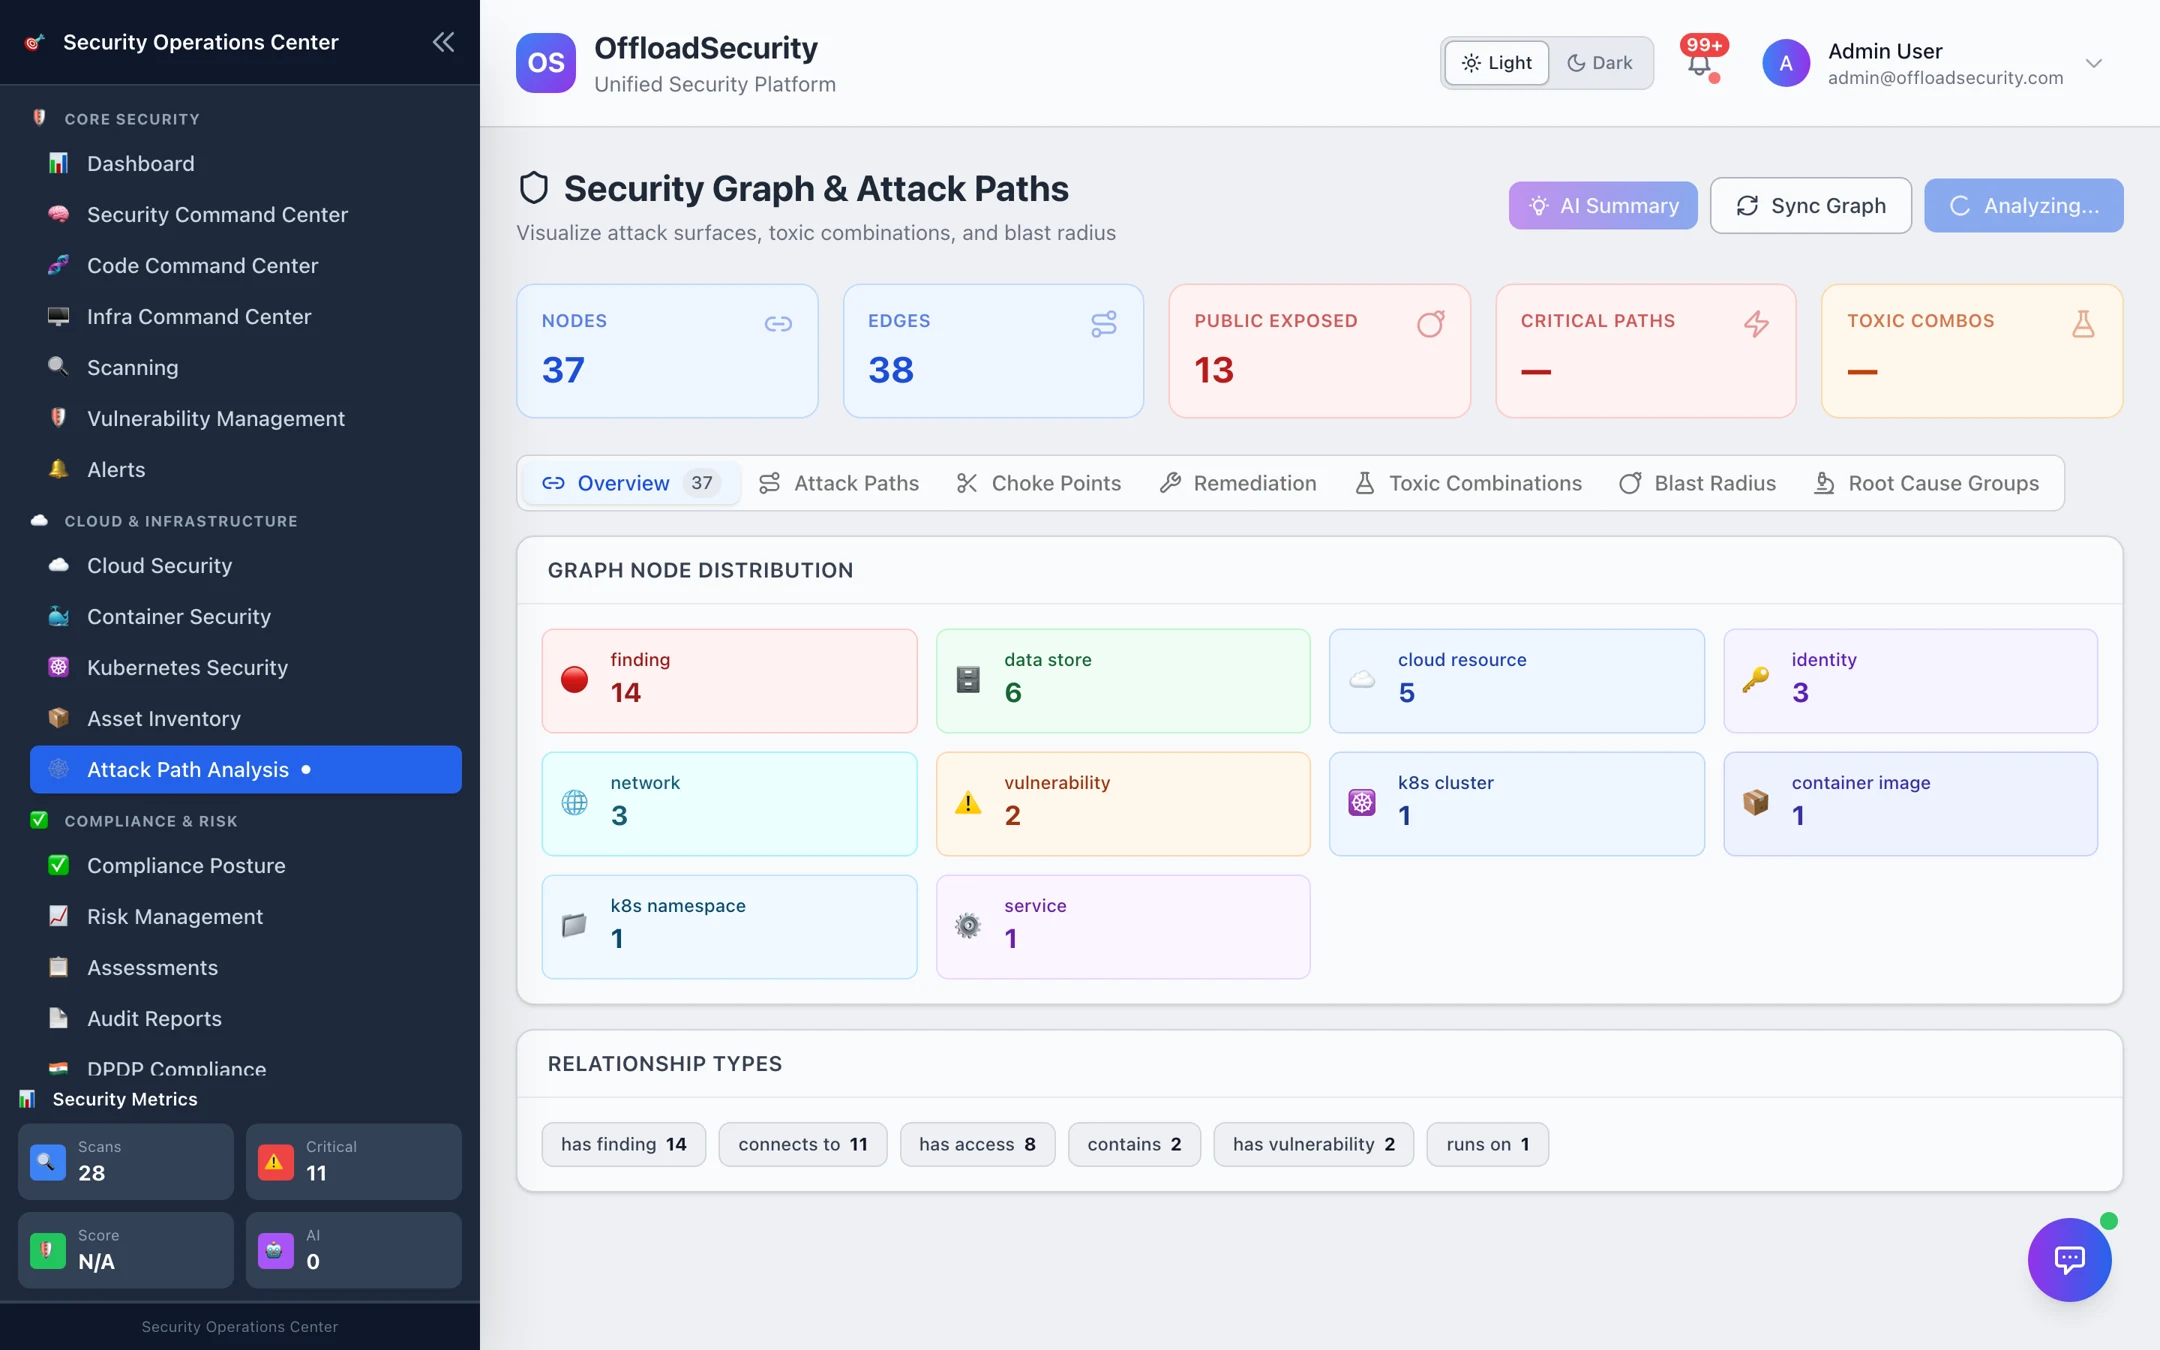Click the AI Summary button

pyautogui.click(x=1603, y=205)
